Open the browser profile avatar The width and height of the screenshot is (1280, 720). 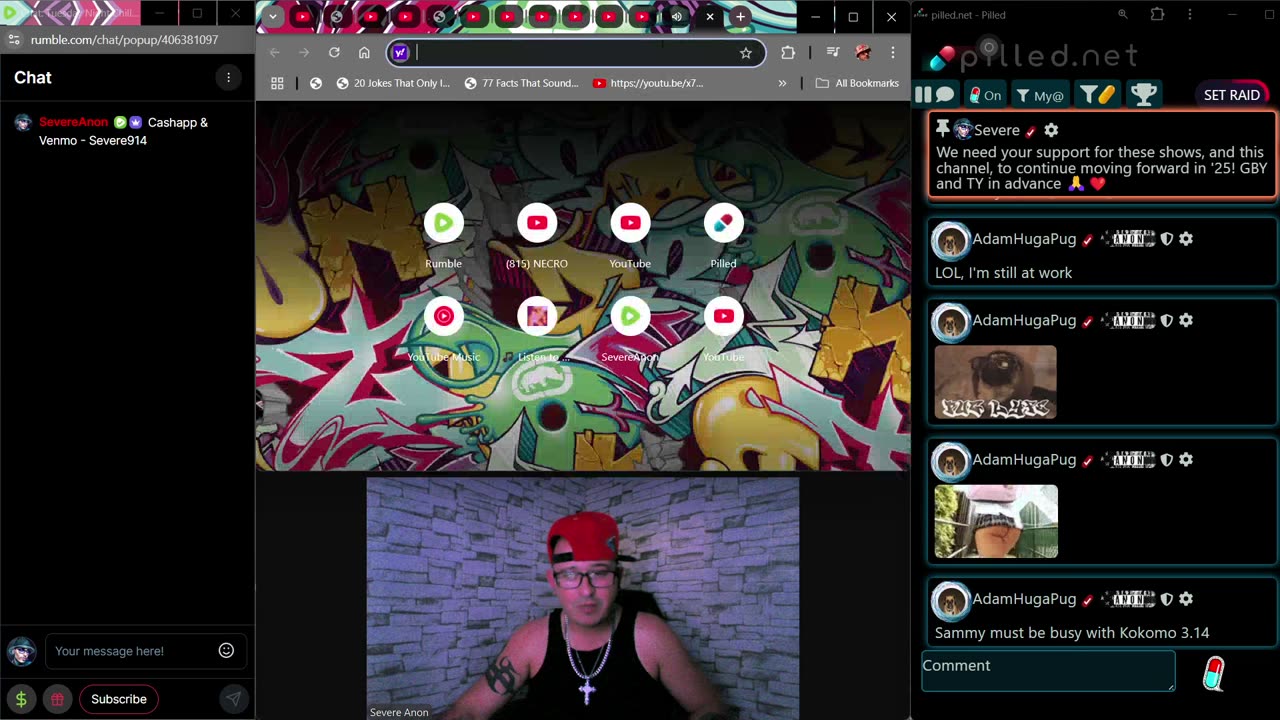[863, 53]
